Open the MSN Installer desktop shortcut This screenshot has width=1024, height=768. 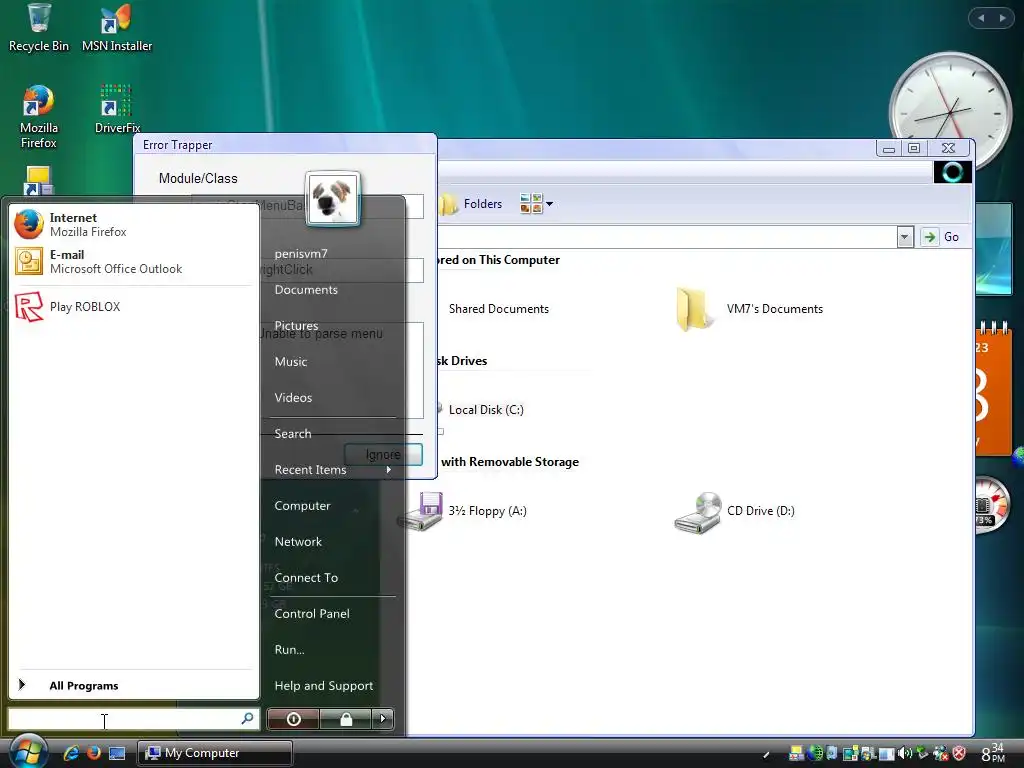(x=117, y=27)
